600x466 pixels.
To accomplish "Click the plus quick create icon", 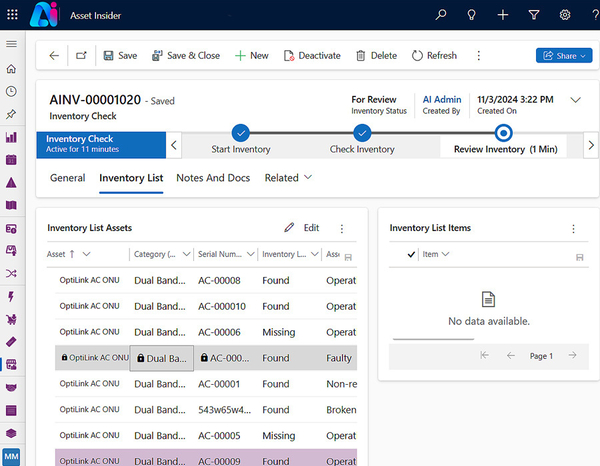I will point(503,15).
